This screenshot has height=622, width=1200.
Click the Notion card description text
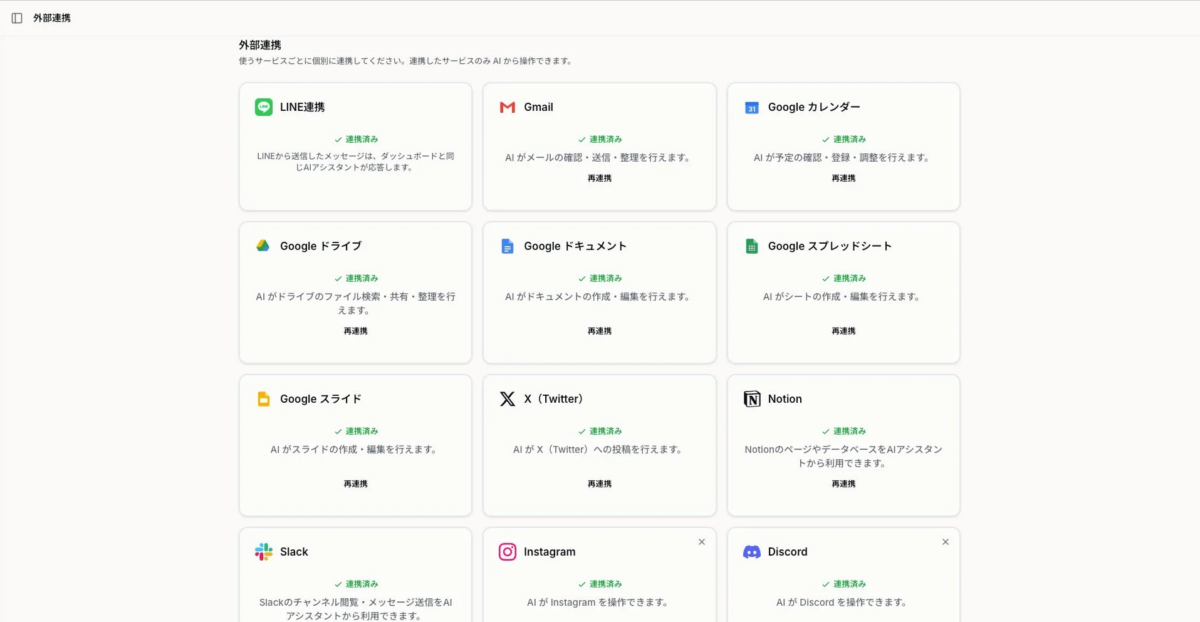[844, 457]
